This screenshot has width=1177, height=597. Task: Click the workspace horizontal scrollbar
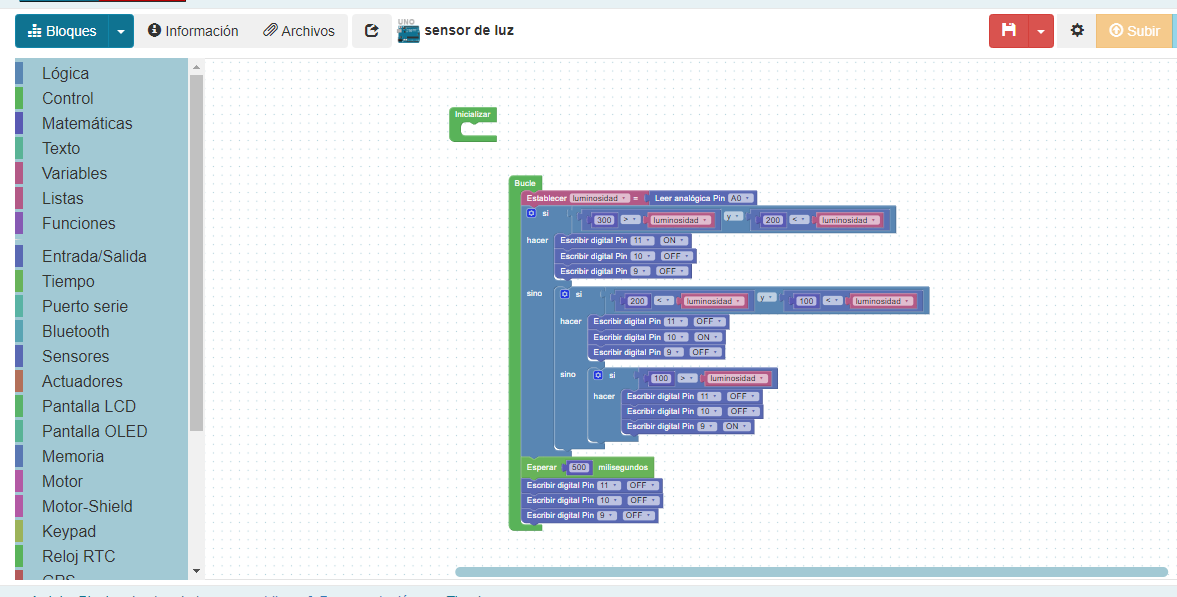(811, 572)
